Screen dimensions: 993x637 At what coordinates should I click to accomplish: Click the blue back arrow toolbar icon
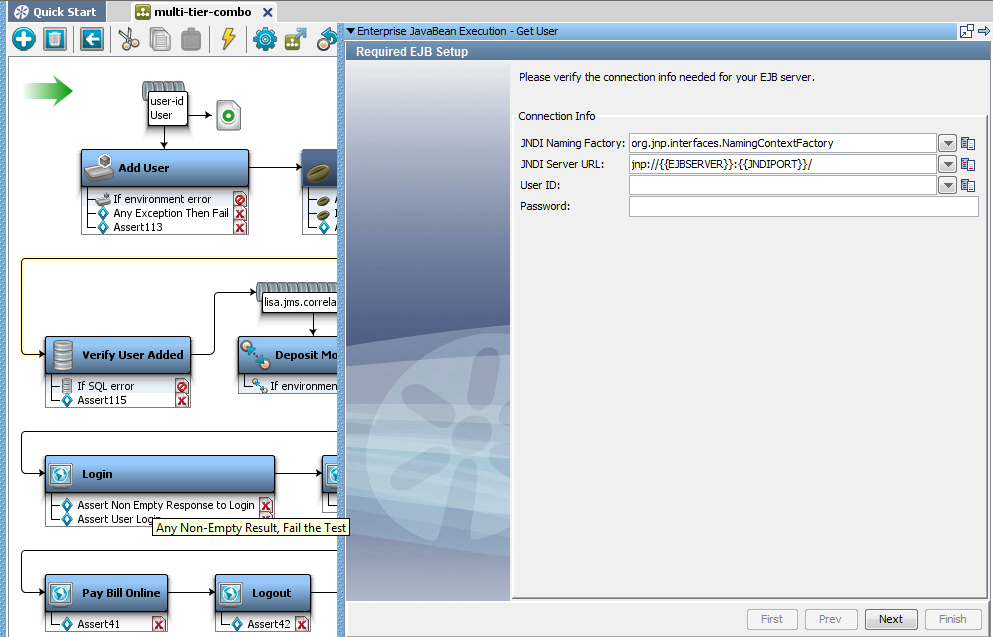(x=92, y=39)
